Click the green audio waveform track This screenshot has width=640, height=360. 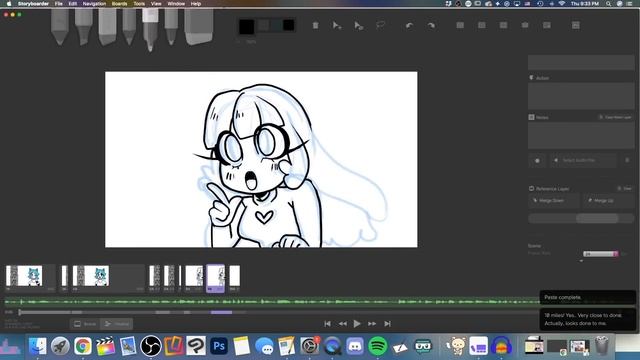coord(271,302)
